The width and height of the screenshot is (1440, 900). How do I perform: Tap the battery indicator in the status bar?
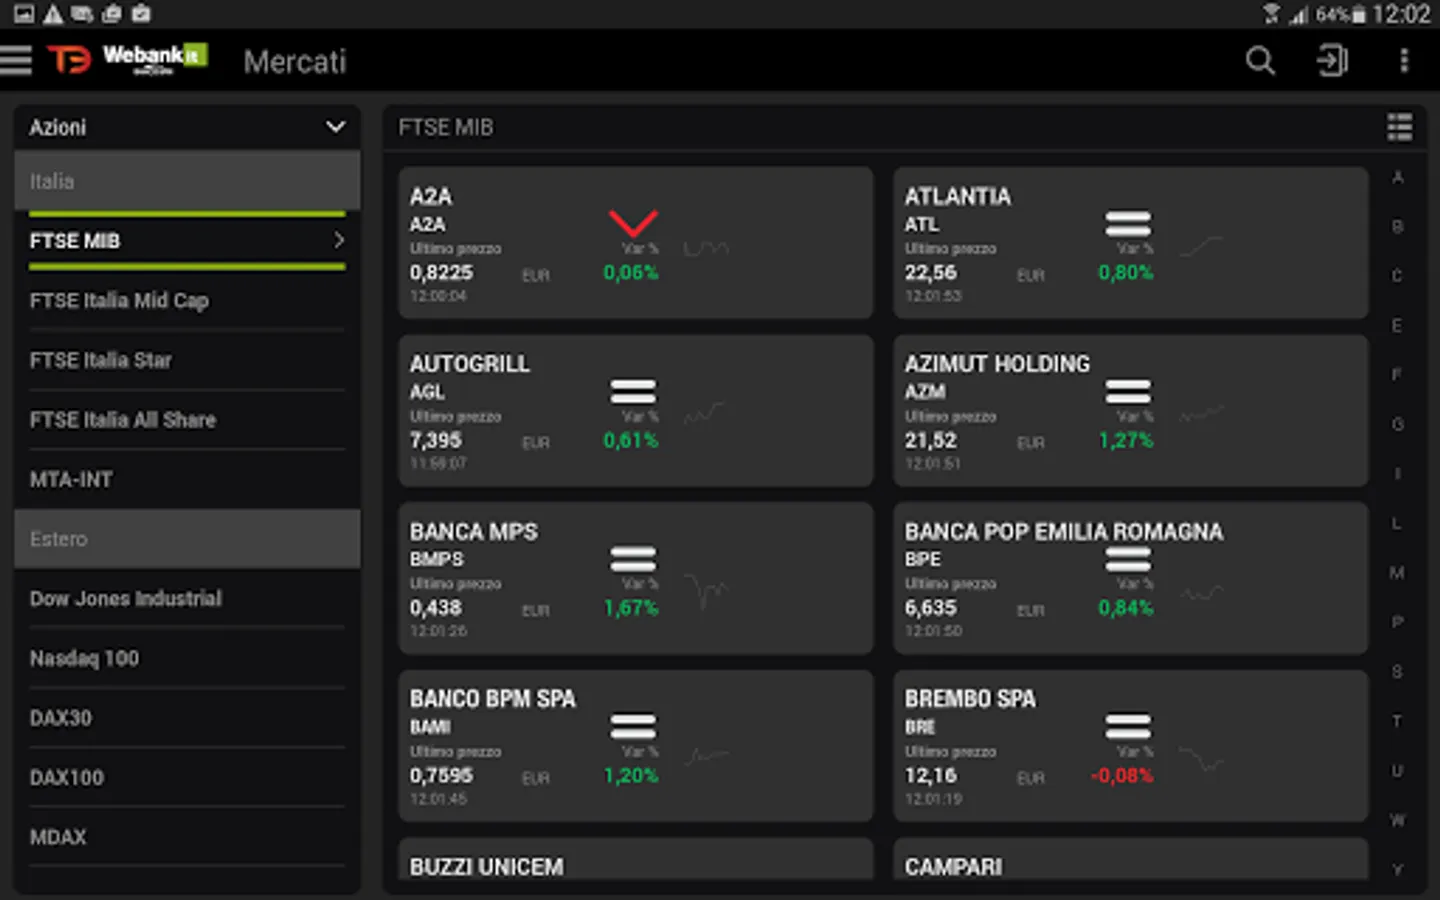1359,14
